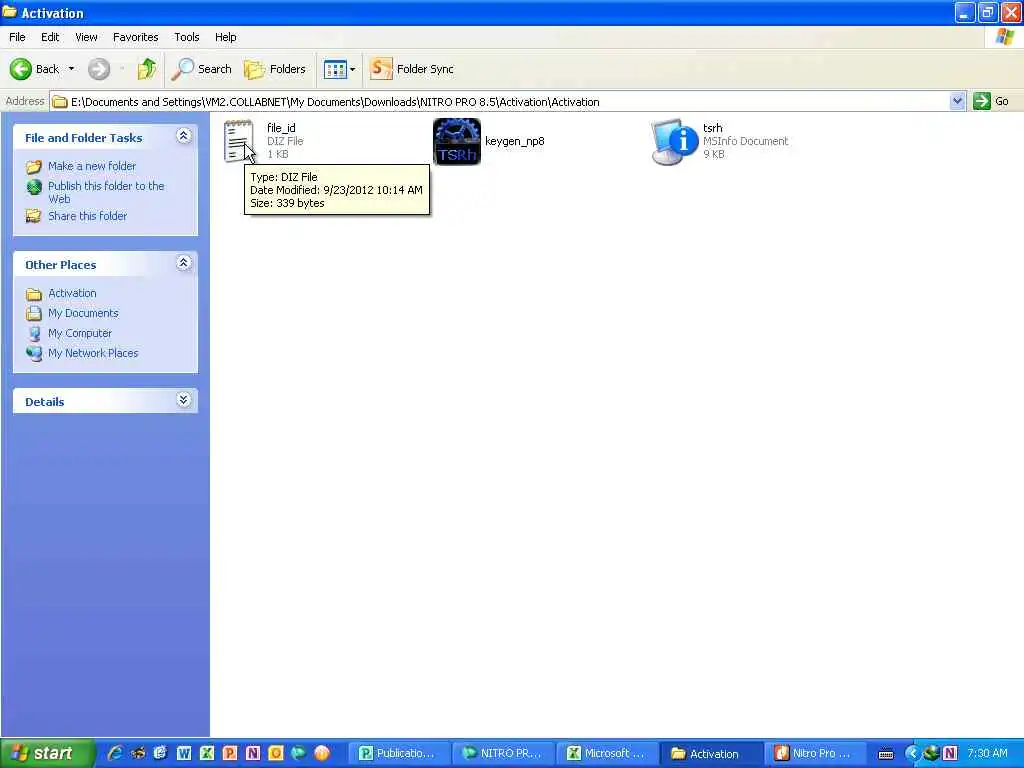Collapse the File and Folder Tasks panel
Screen dimensions: 1024x768
point(184,136)
